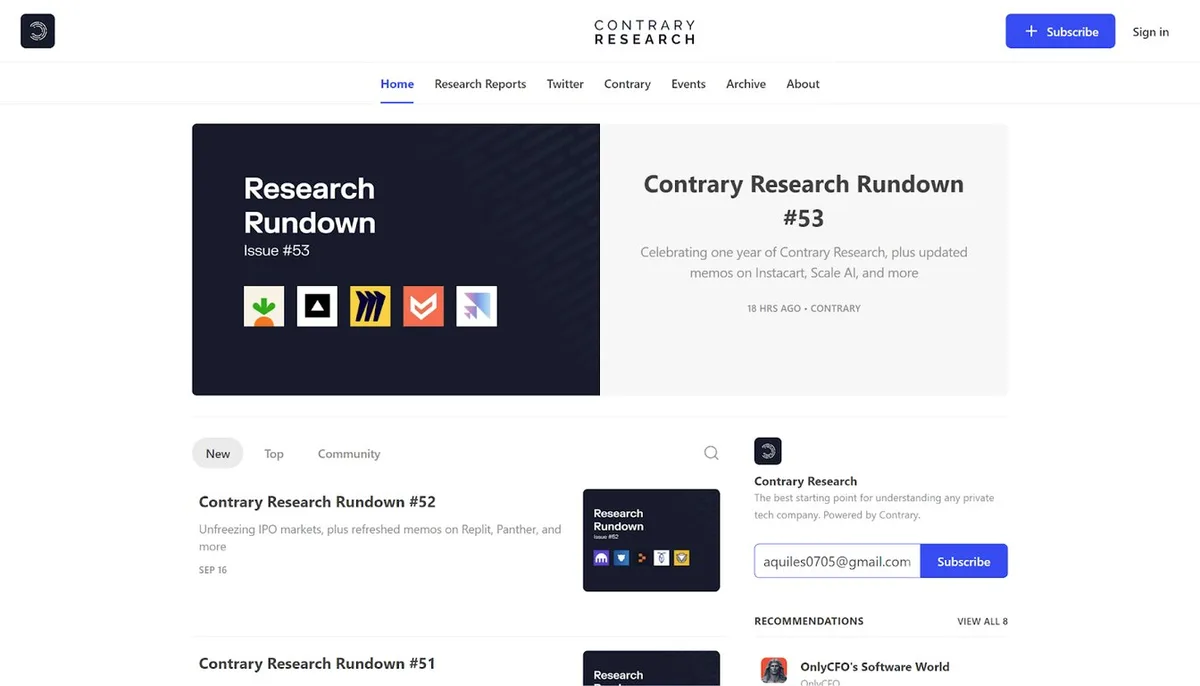
Task: Click the 'Unfreezing IPO markets' description text
Action: coord(380,538)
